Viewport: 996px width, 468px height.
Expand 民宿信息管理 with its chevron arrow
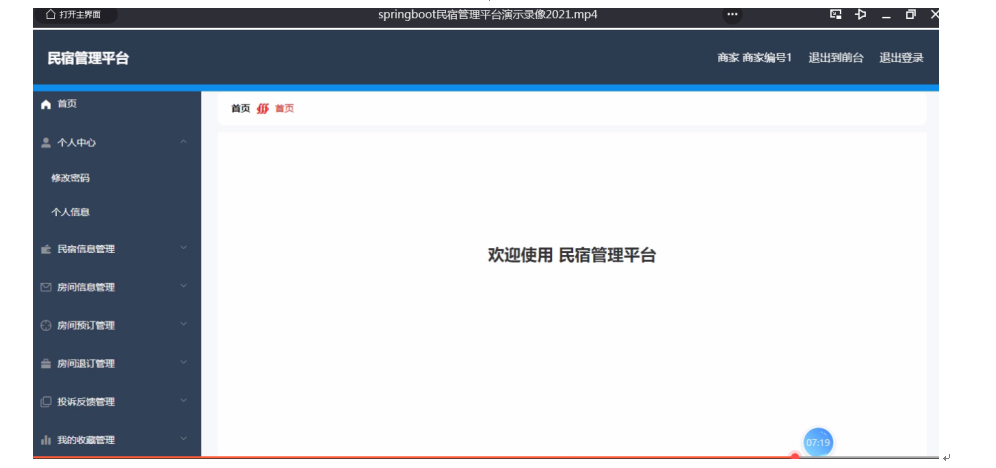click(184, 248)
